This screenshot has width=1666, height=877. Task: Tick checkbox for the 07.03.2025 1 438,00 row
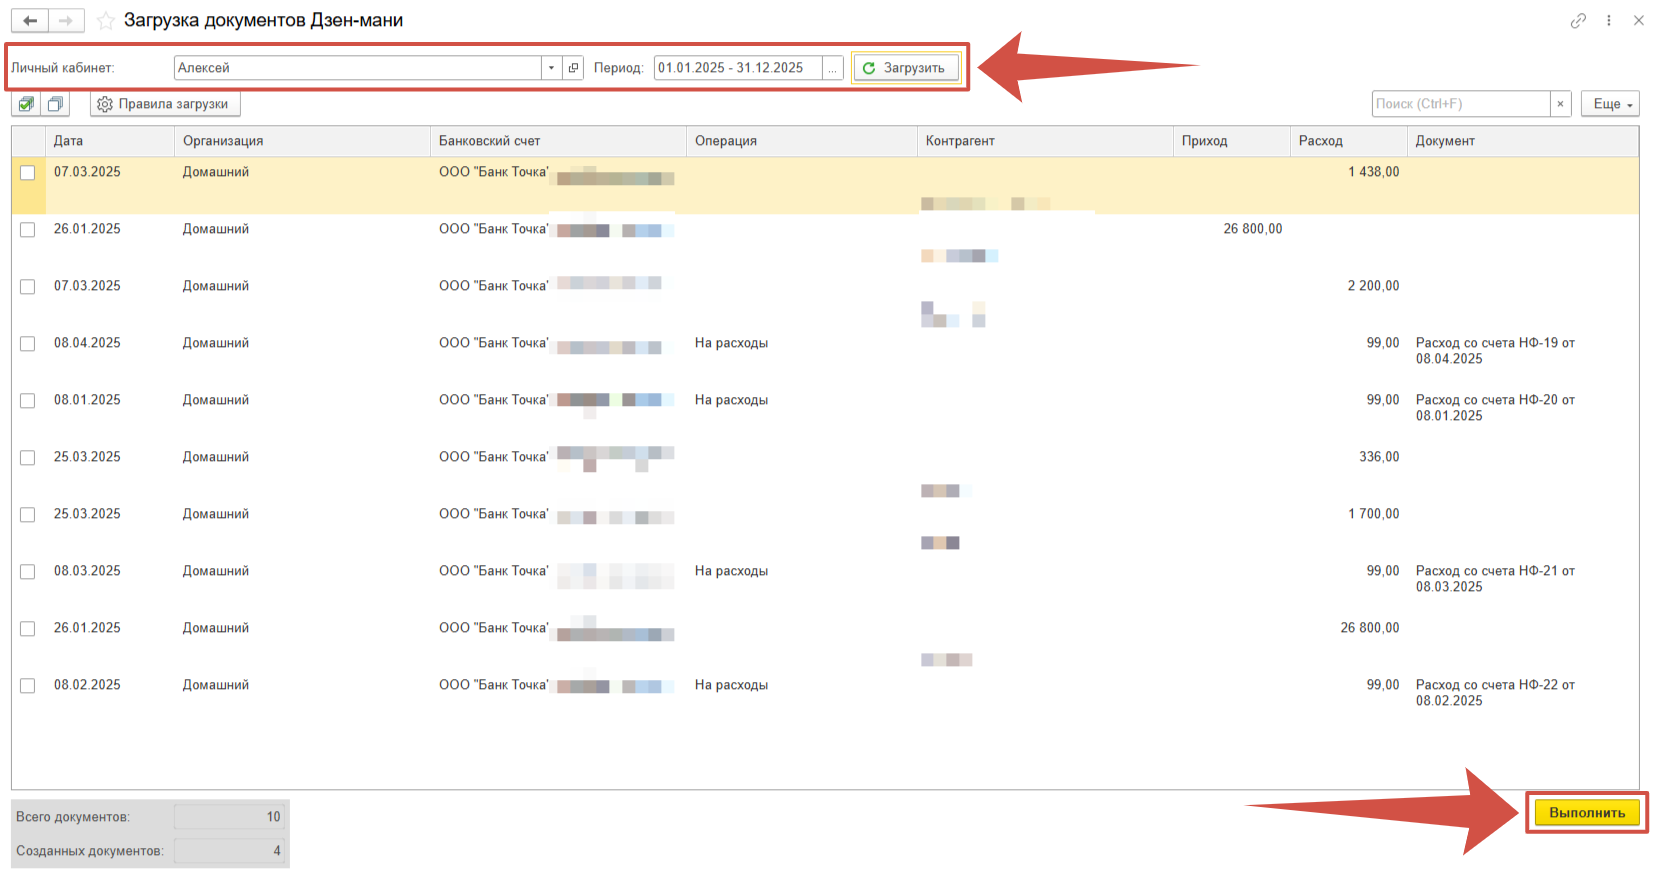(x=28, y=173)
